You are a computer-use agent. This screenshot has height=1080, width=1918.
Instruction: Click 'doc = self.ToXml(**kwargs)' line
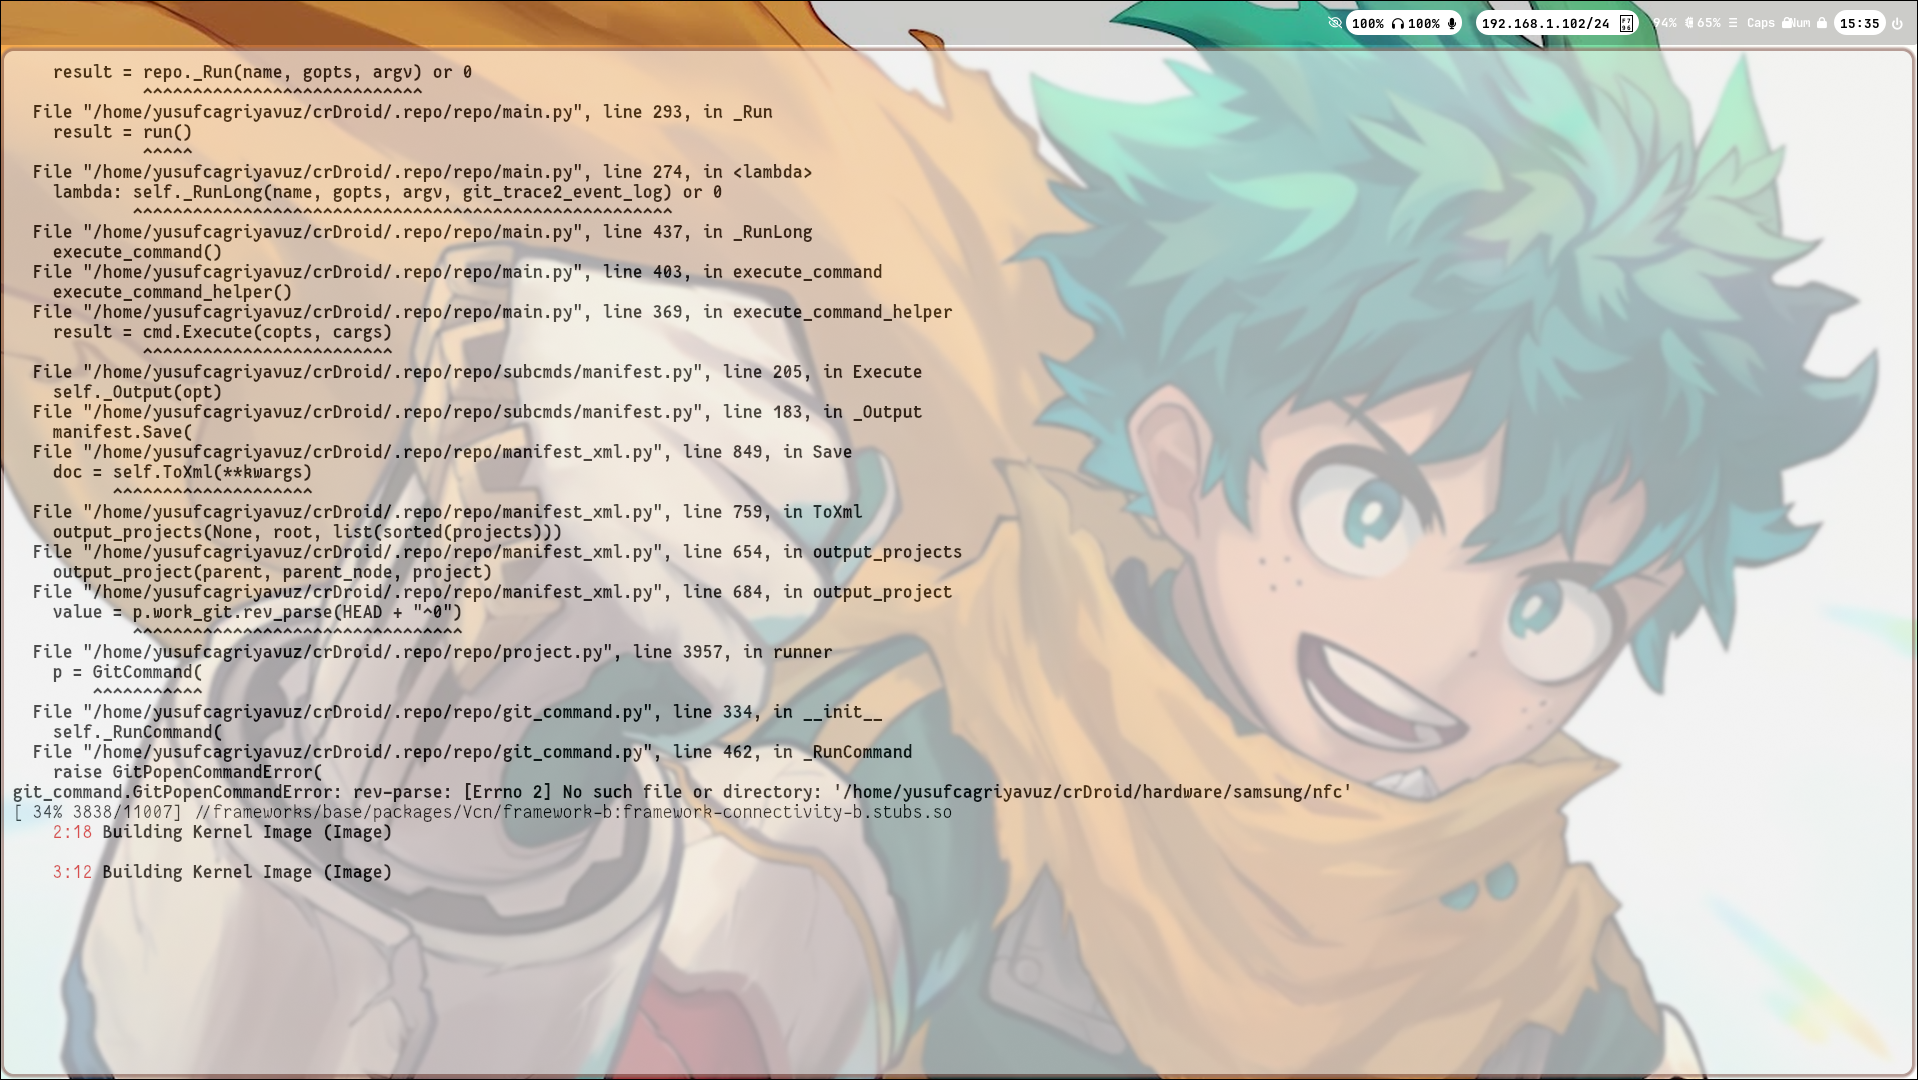pyautogui.click(x=182, y=472)
